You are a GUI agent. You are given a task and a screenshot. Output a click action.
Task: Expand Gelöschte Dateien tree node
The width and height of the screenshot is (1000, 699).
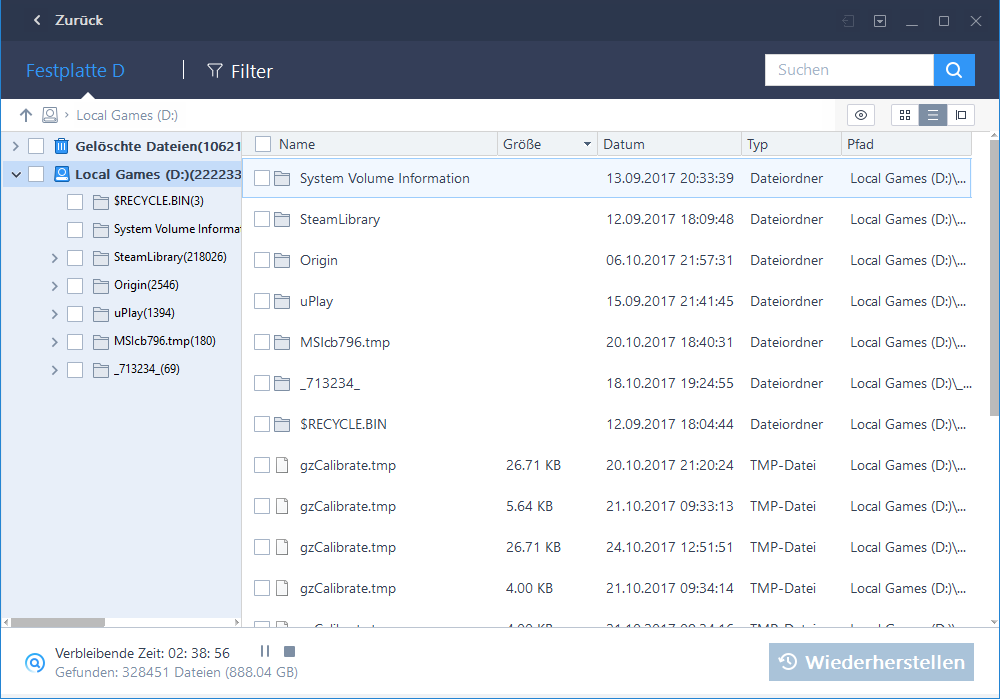coord(15,146)
